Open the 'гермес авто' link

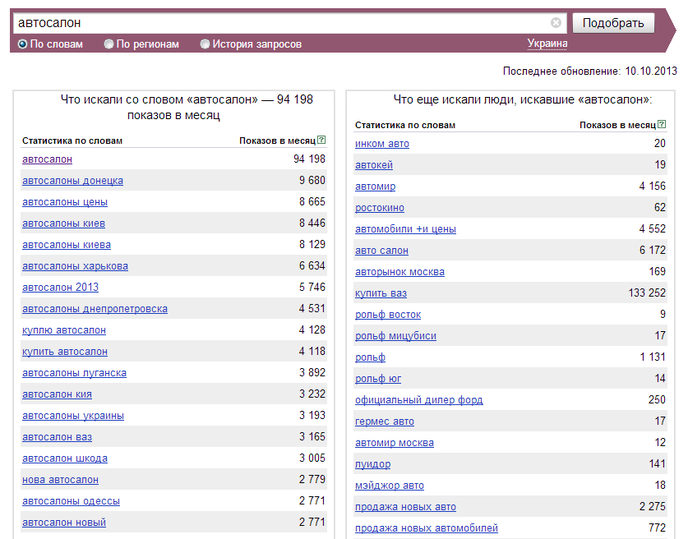(384, 422)
